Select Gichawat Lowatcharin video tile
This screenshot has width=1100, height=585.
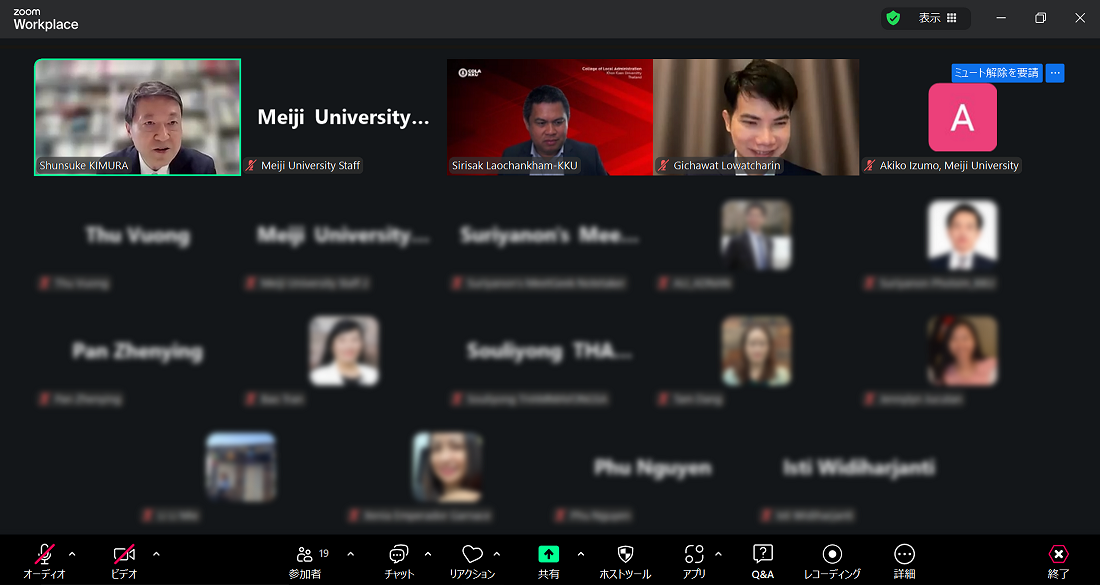[756, 117]
